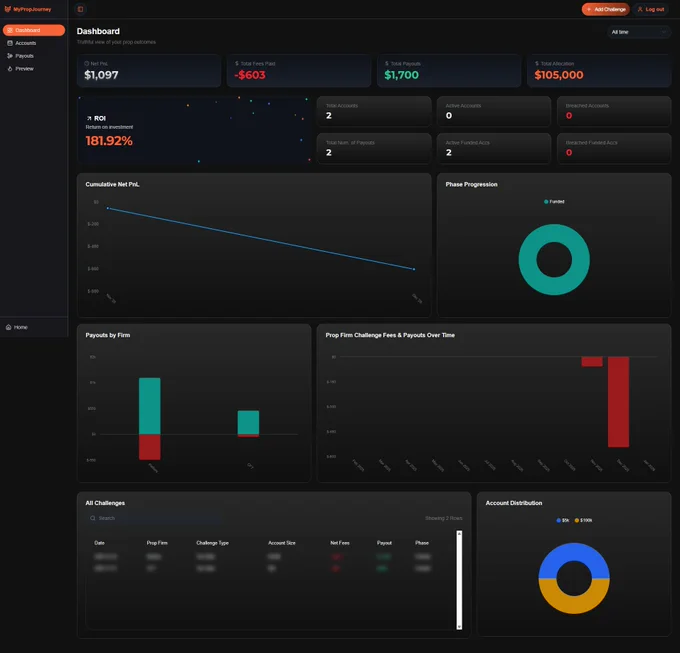Click the tall red bar in Fees & Payouts chart
Viewport: 680px width, 653px height.
tap(618, 402)
